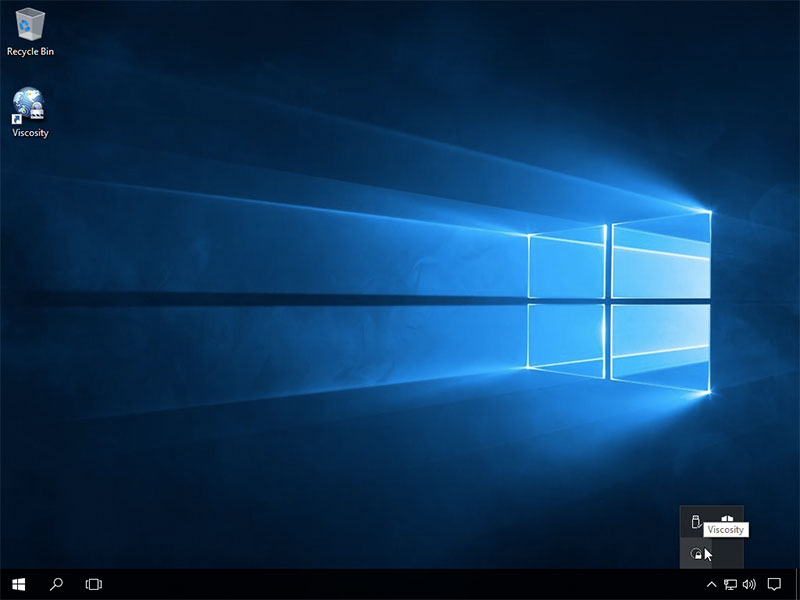Screen dimensions: 800x600
Task: Open the network status tray icon
Action: [730, 585]
